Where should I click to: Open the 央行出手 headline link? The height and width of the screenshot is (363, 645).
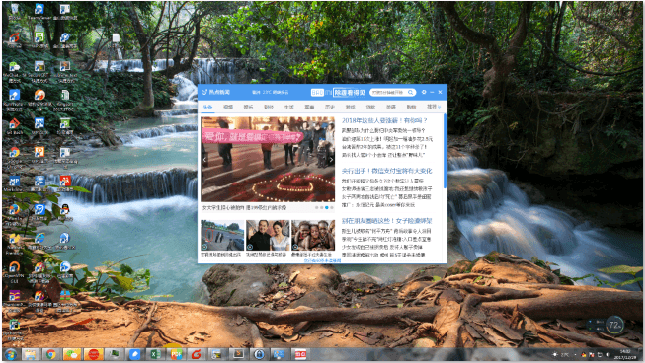387,171
